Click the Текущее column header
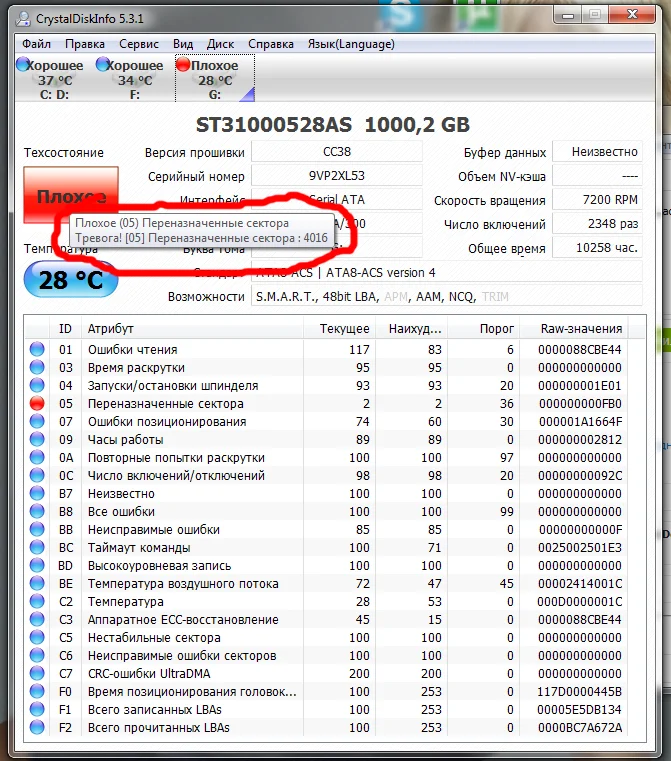This screenshot has width=671, height=761. point(340,329)
